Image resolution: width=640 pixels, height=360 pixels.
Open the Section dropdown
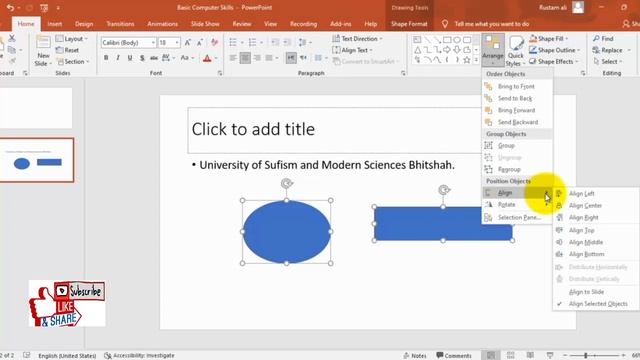[x=73, y=62]
